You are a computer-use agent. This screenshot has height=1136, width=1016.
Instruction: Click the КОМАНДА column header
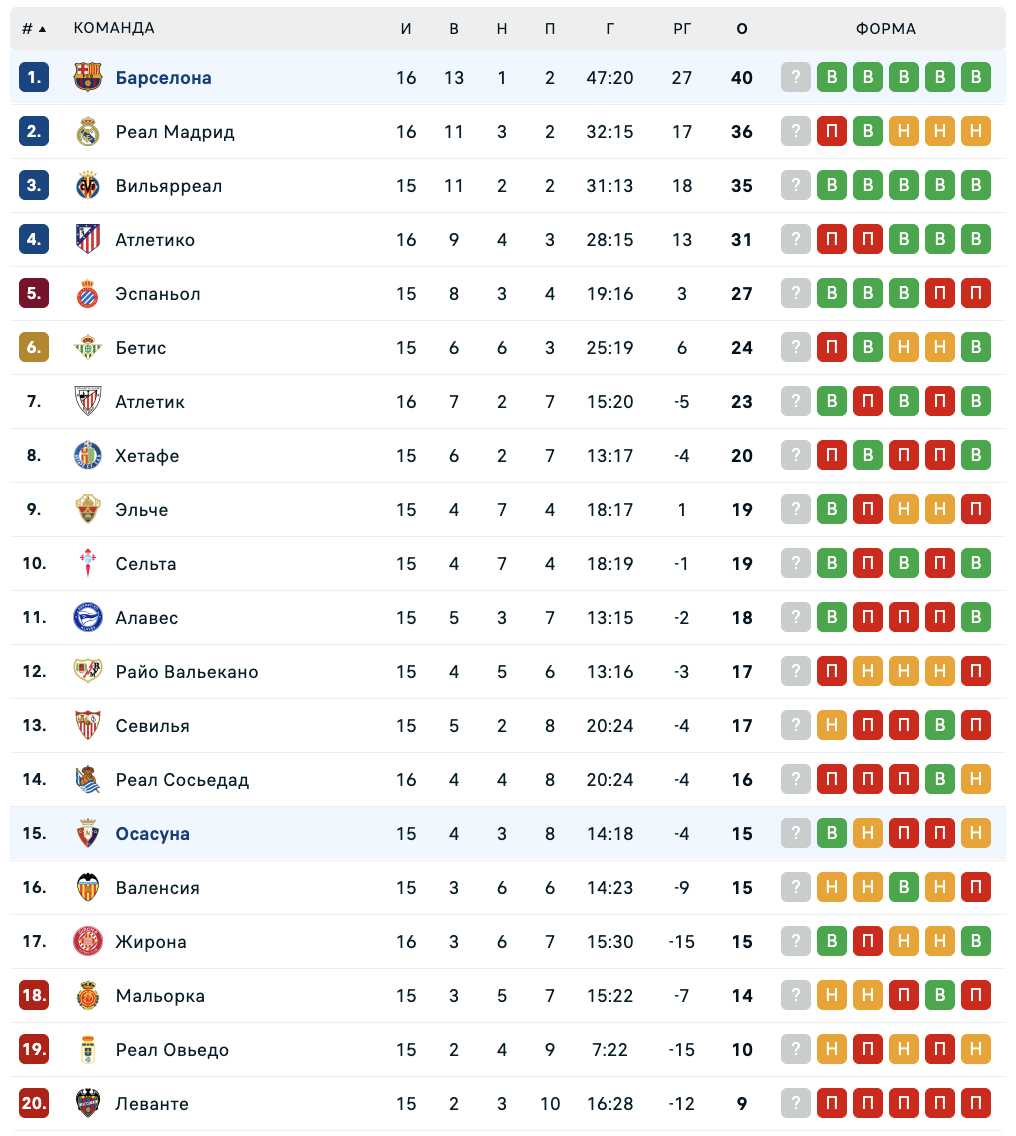click(x=114, y=29)
